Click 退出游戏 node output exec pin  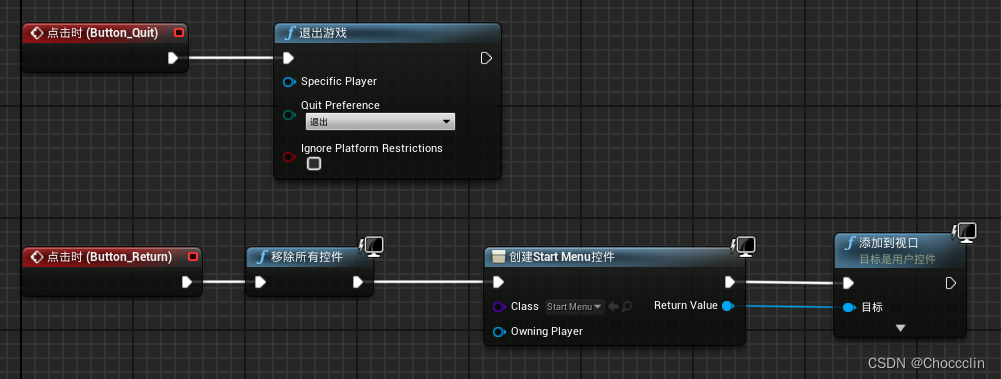486,58
